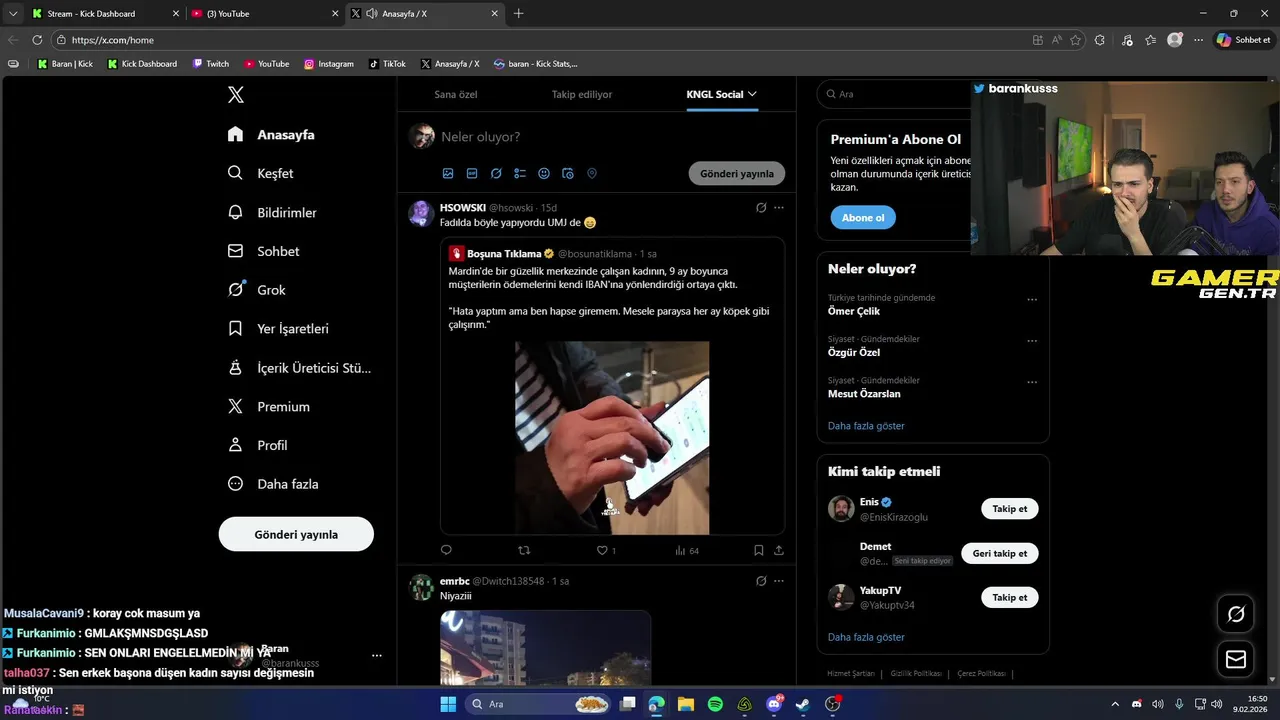Open Sohbet messages in sidebar
Screen dimensions: 1280x720
coord(264,251)
